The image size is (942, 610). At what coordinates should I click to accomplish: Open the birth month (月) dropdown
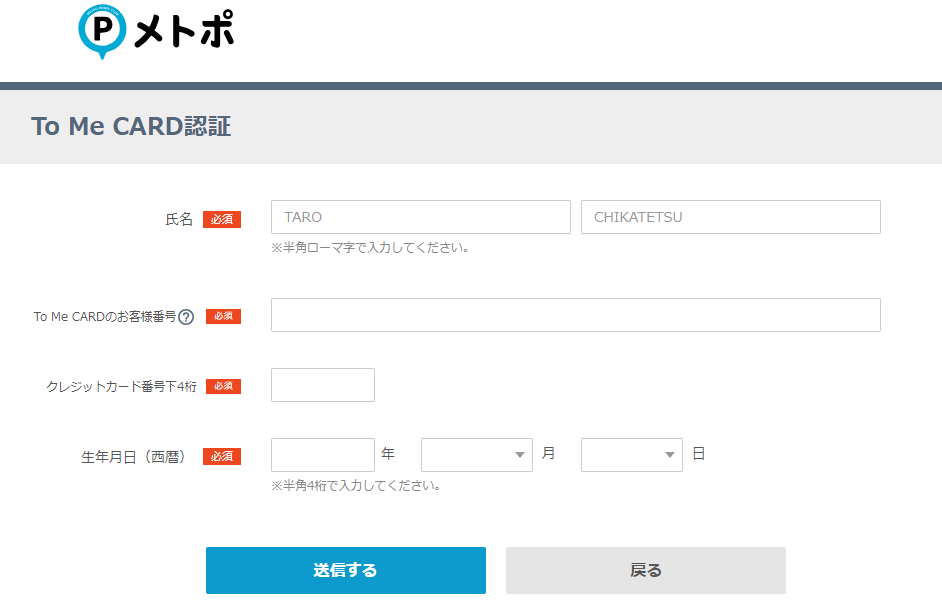click(x=476, y=455)
